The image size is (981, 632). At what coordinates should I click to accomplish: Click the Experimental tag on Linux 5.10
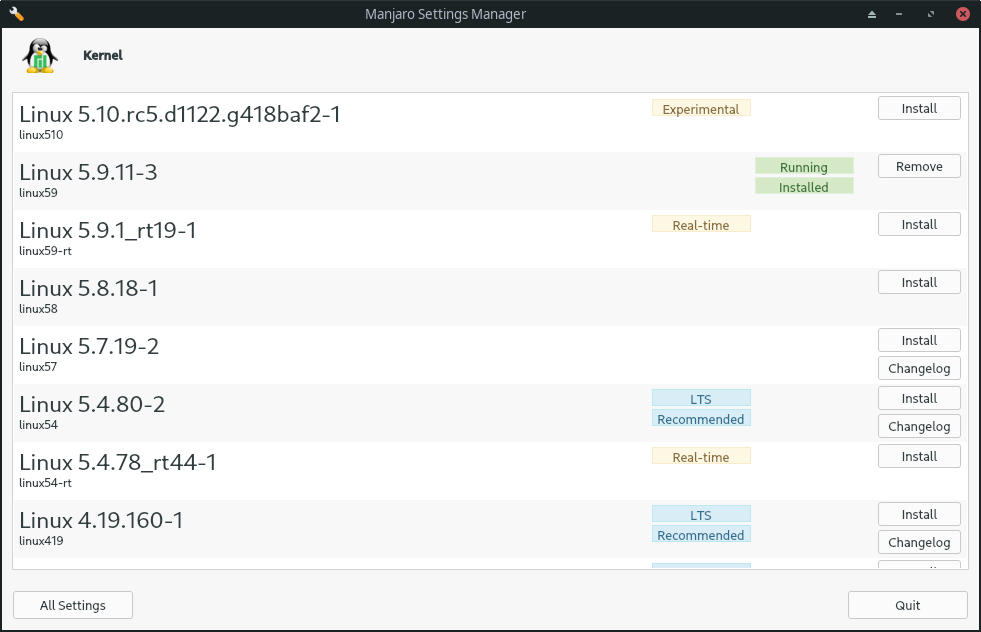click(x=701, y=109)
